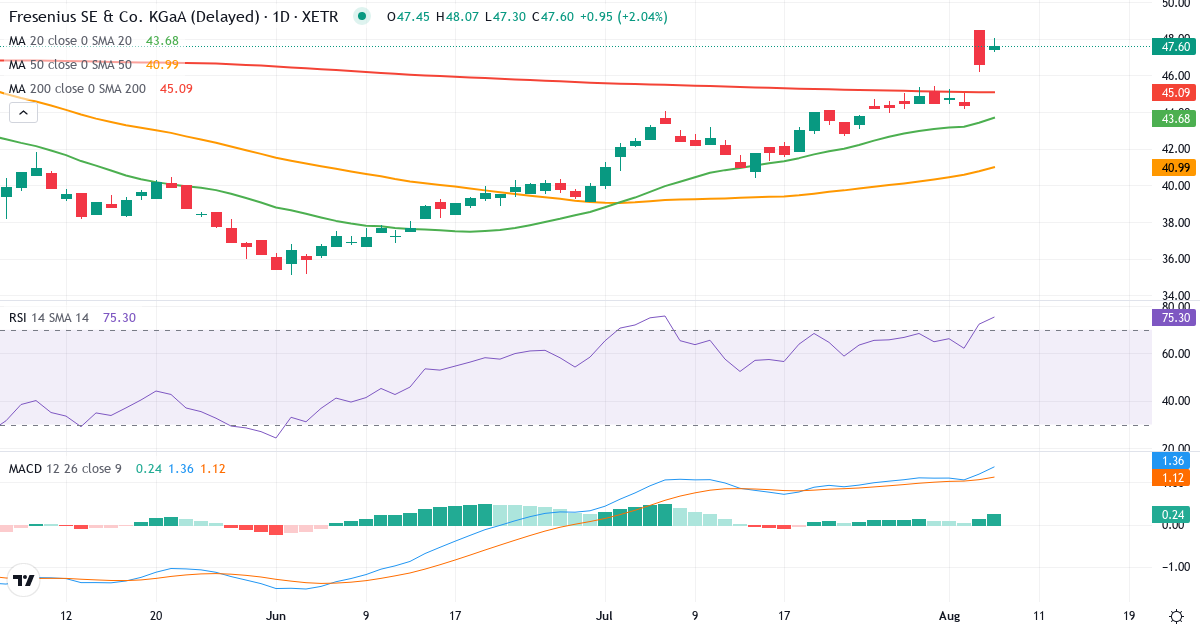
Task: Click the large red gap-up candlestick
Action: pos(979,49)
